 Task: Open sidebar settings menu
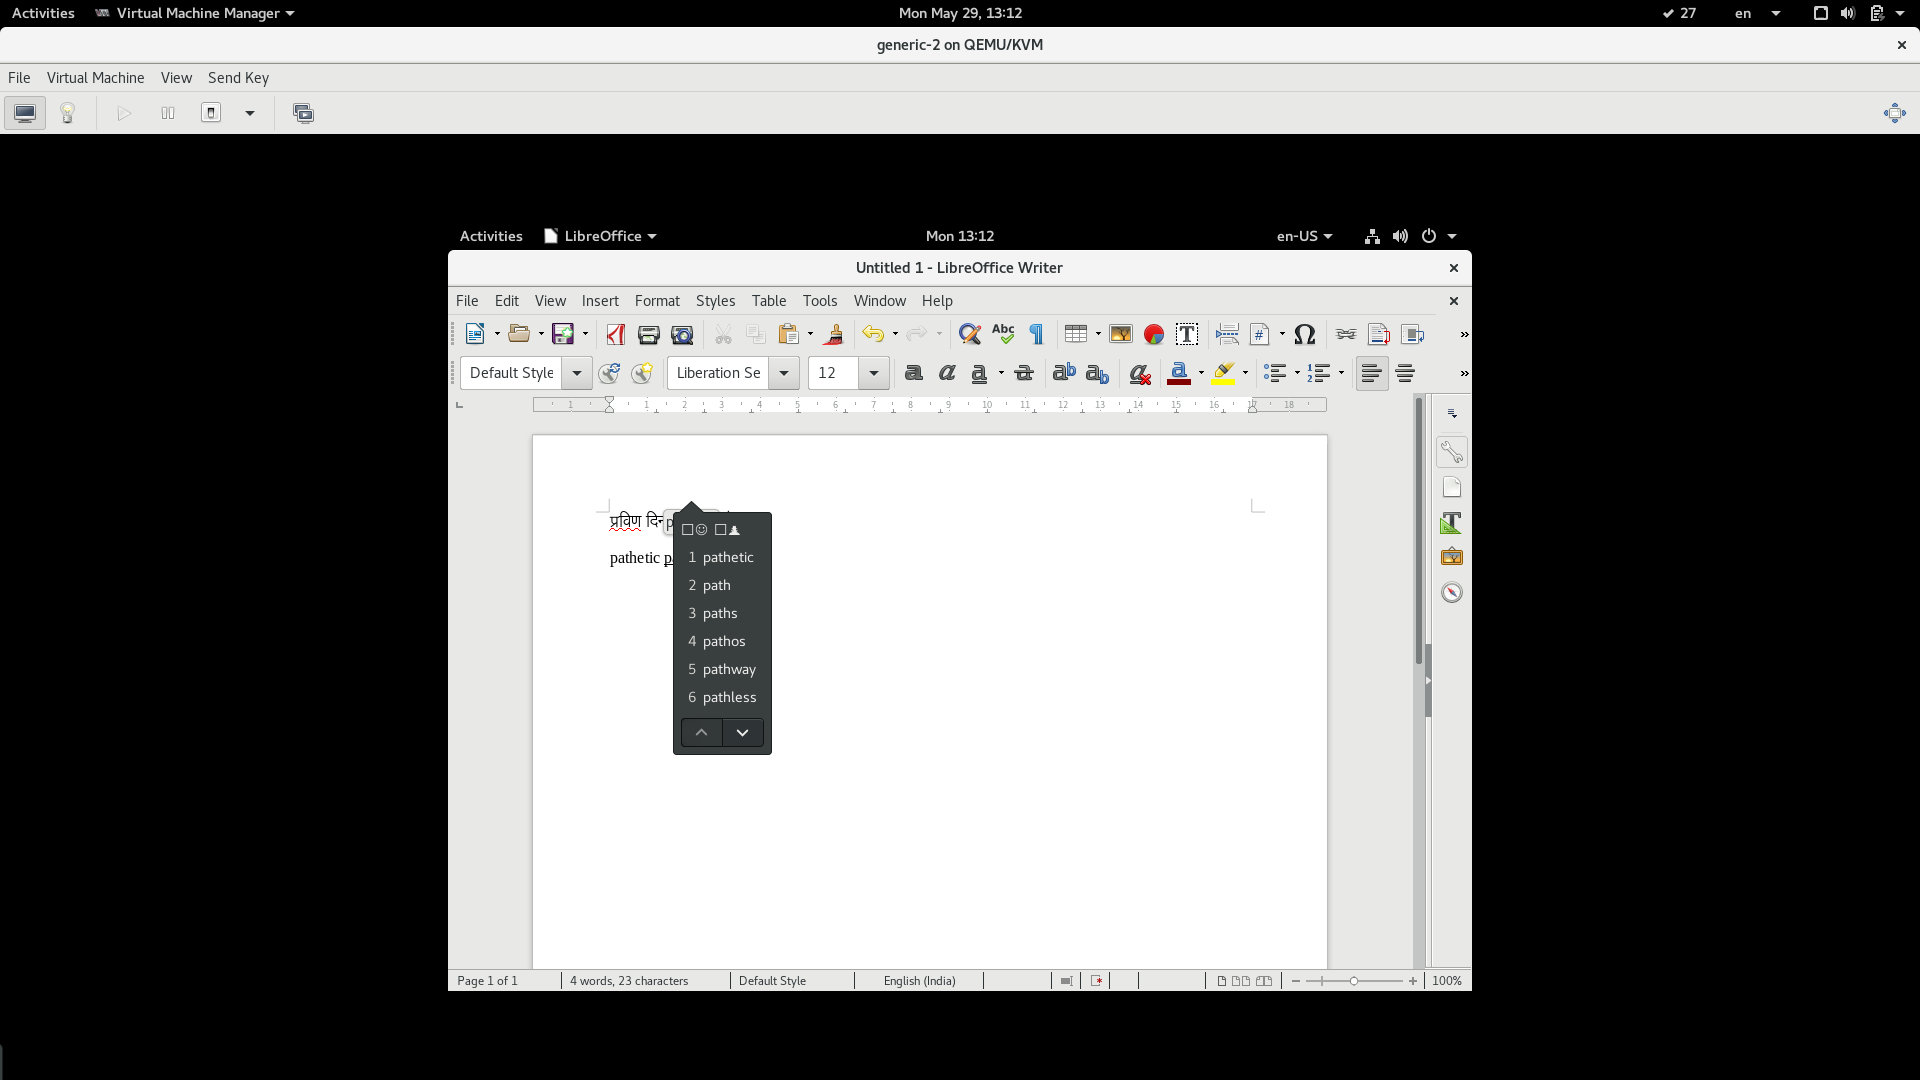pos(1452,413)
